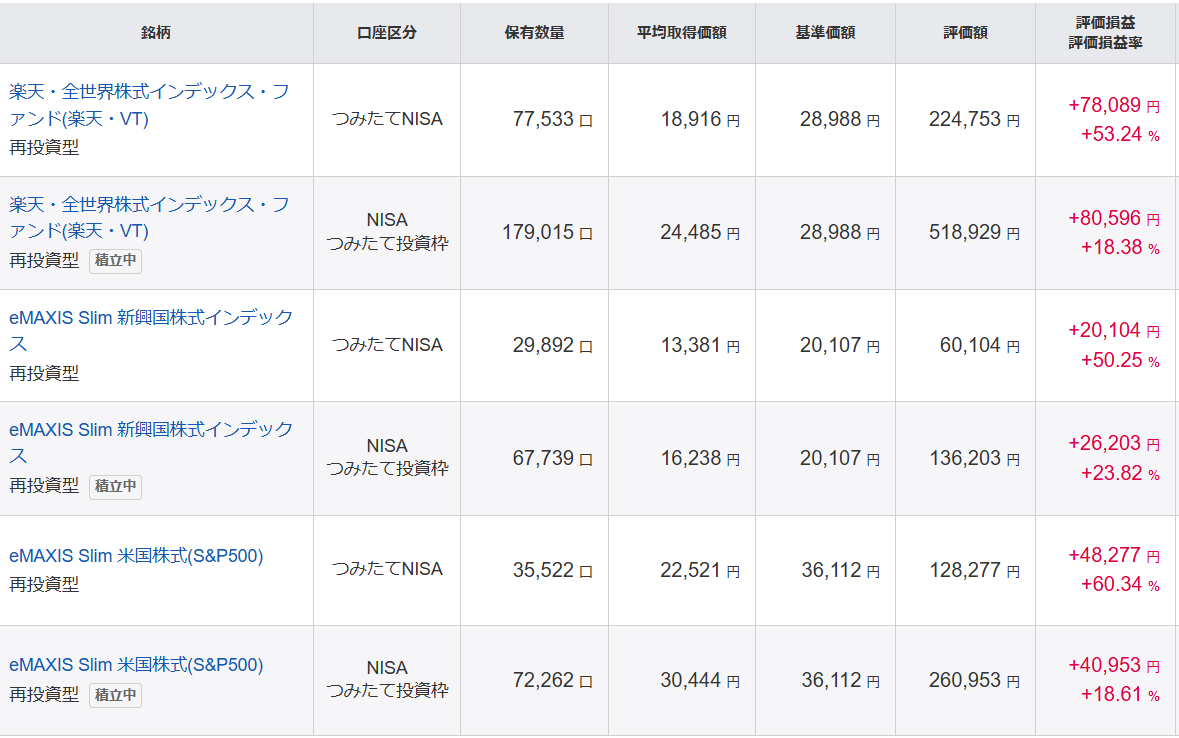The width and height of the screenshot is (1179, 738).
Task: Click the +60.34 % return rate
Action: tap(1119, 584)
